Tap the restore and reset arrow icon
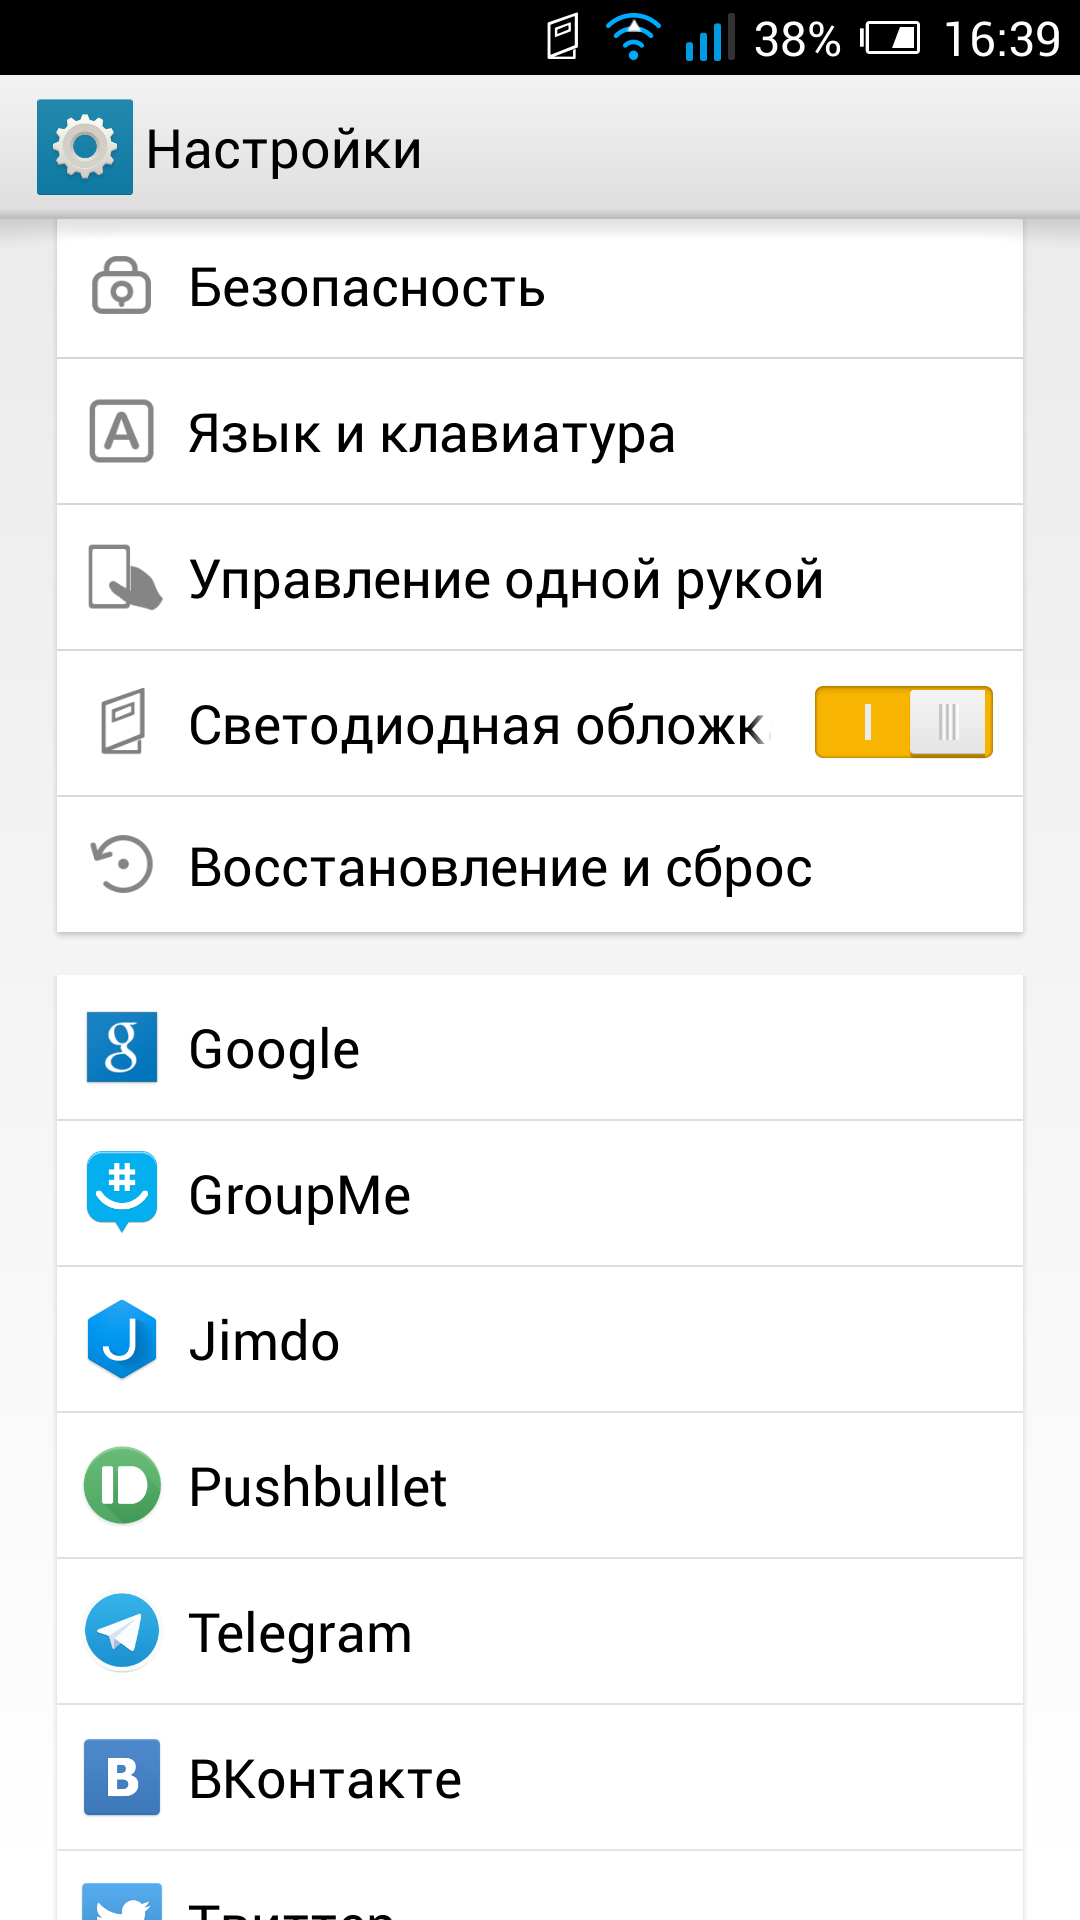This screenshot has width=1080, height=1920. [x=122, y=864]
